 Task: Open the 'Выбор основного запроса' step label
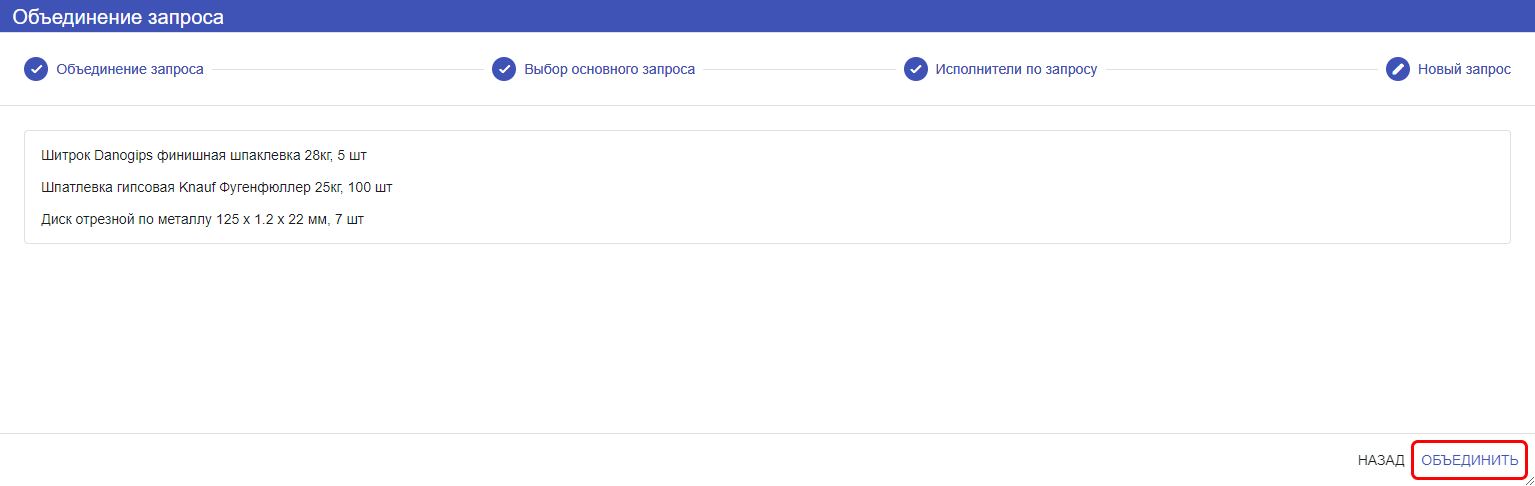point(610,70)
